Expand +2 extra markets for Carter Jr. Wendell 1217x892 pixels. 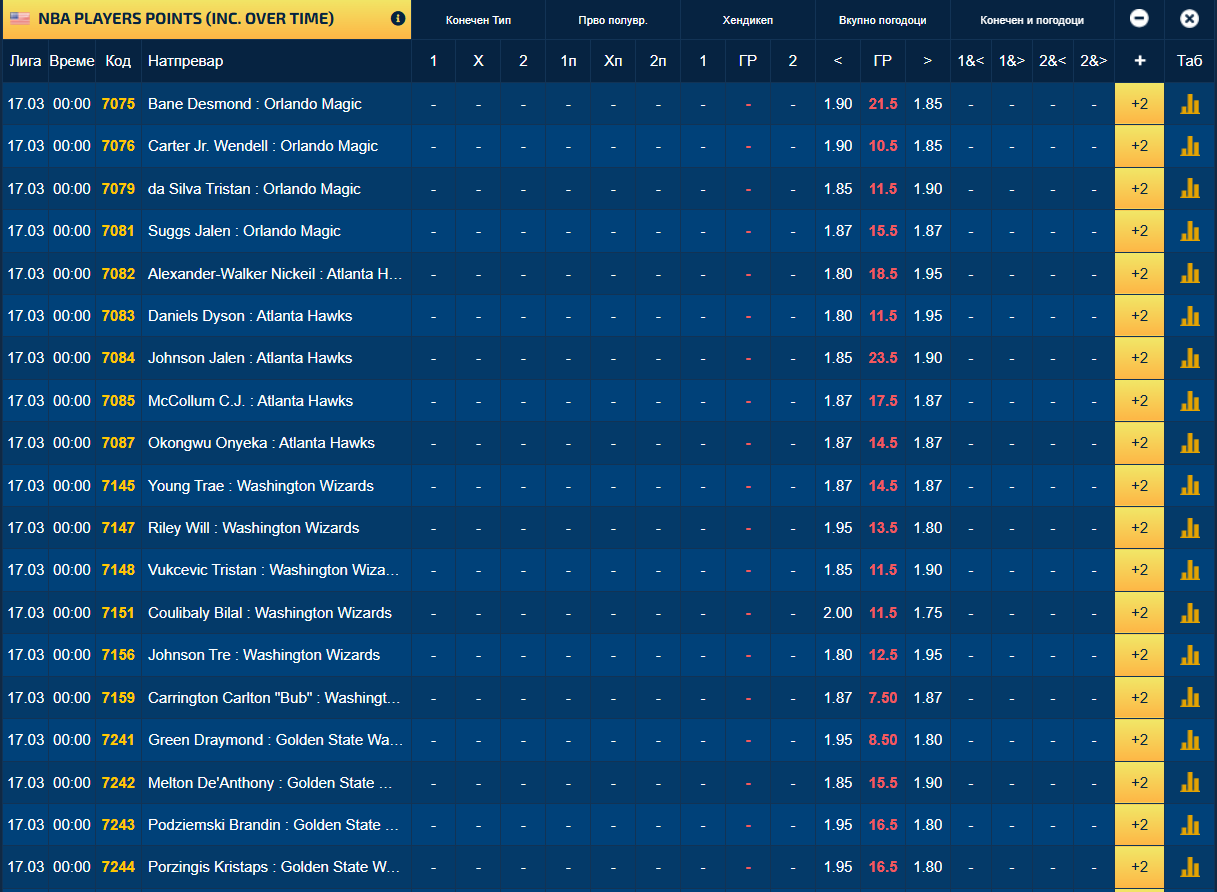pos(1139,146)
